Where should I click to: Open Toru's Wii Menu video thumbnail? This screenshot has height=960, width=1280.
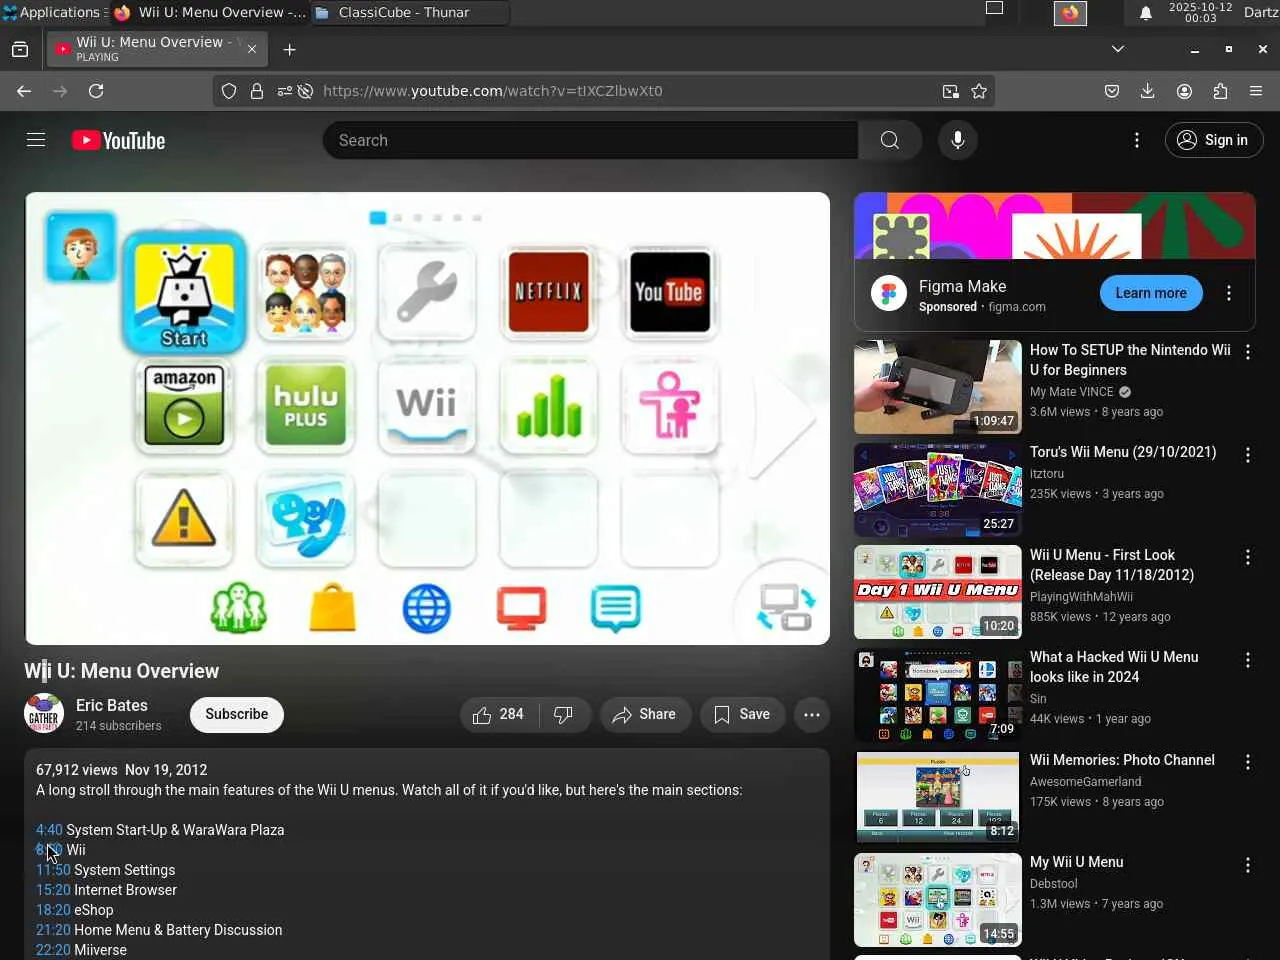pos(938,490)
